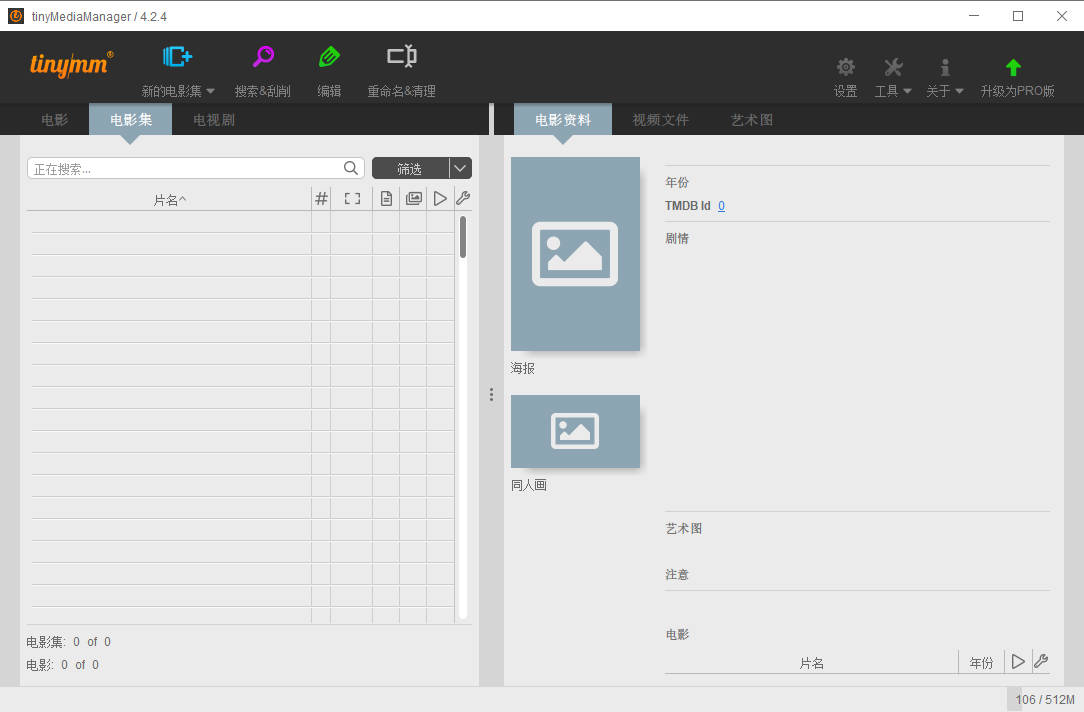
Task: Click the 电影: 0 of 0 status text
Action: point(62,665)
